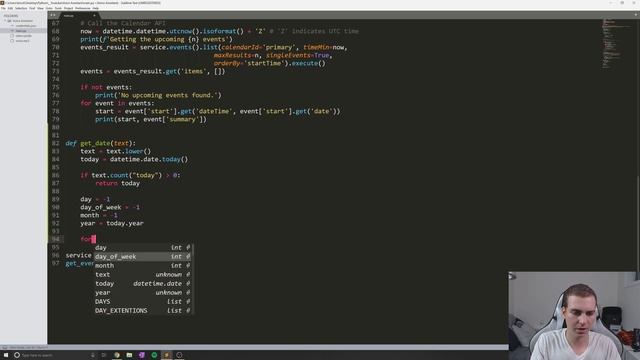
Task: Open the Project menu
Action: (x=68, y=8)
